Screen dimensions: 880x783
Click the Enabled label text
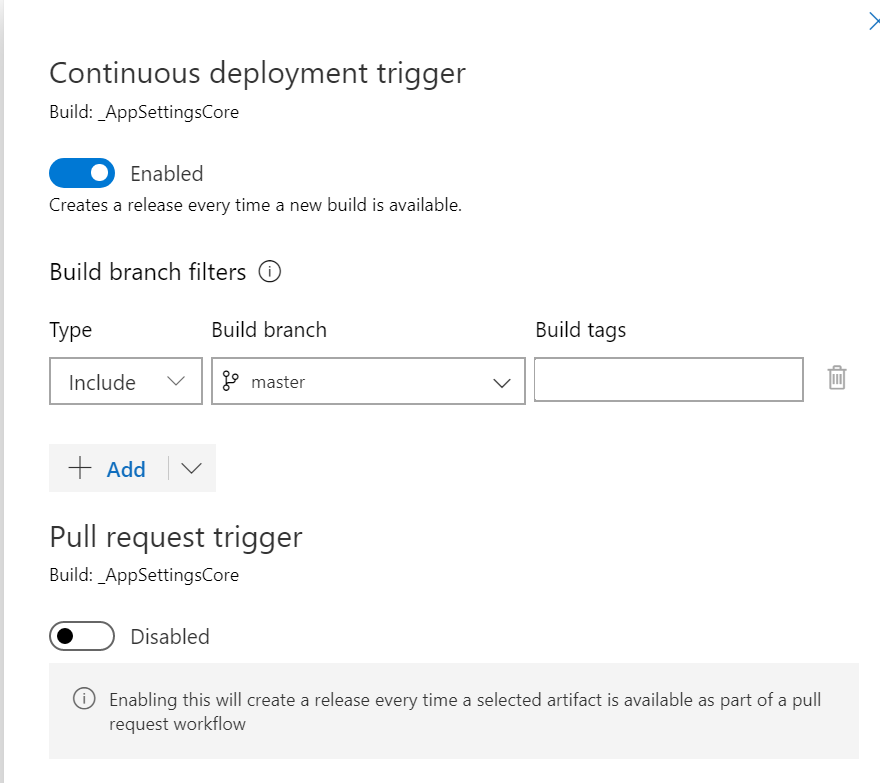point(167,174)
